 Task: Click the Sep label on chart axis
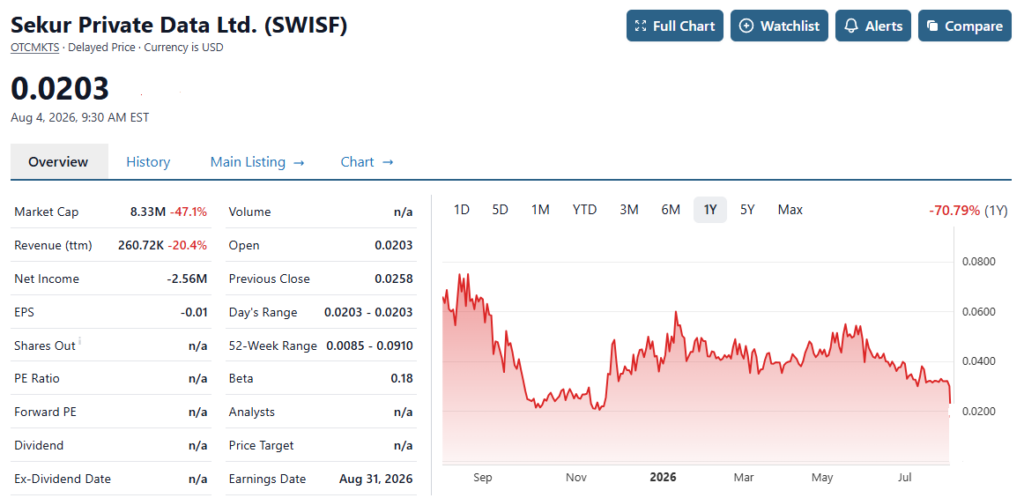point(483,477)
